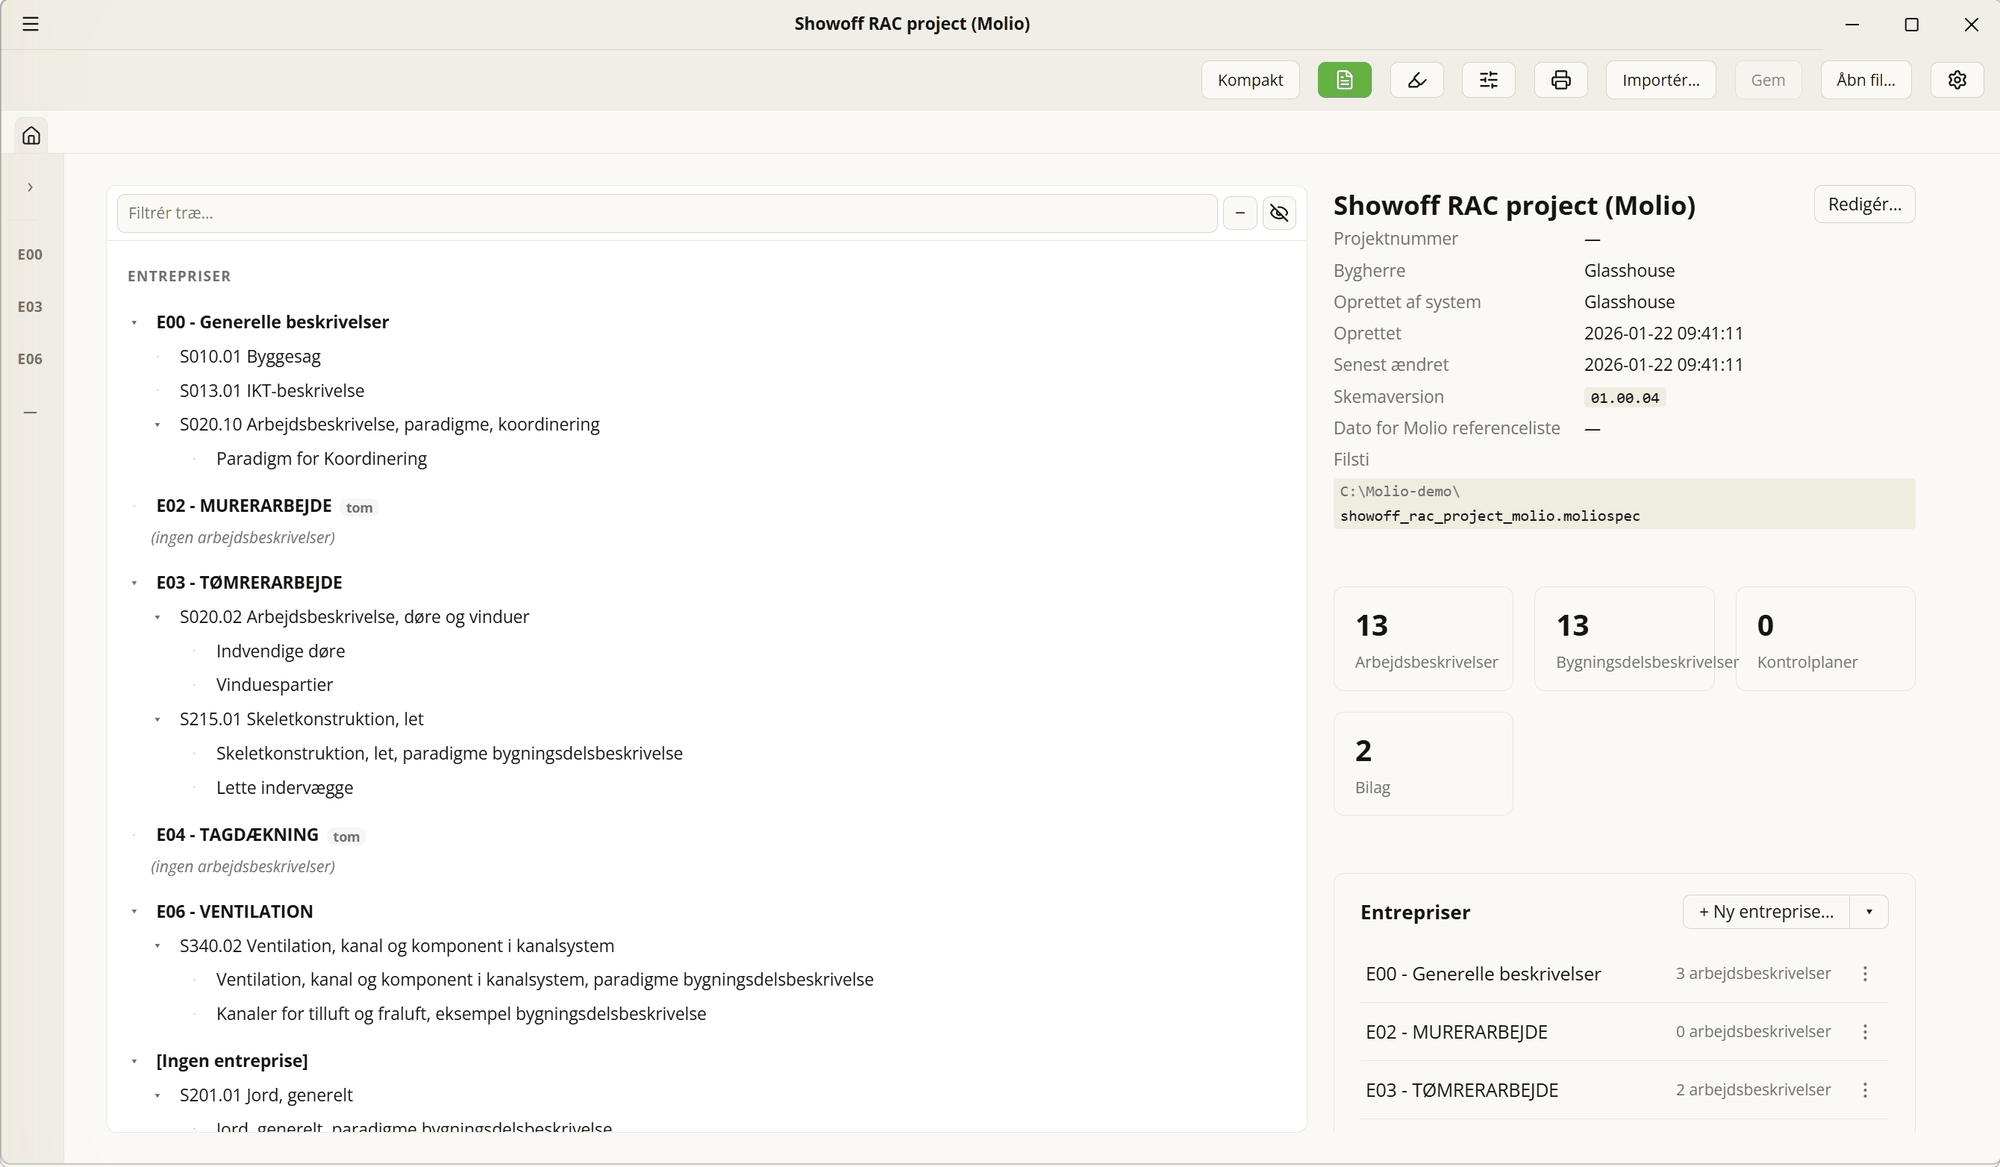Toggle Kompakt view mode
Screen dimensions: 2000x1167
click(1250, 80)
